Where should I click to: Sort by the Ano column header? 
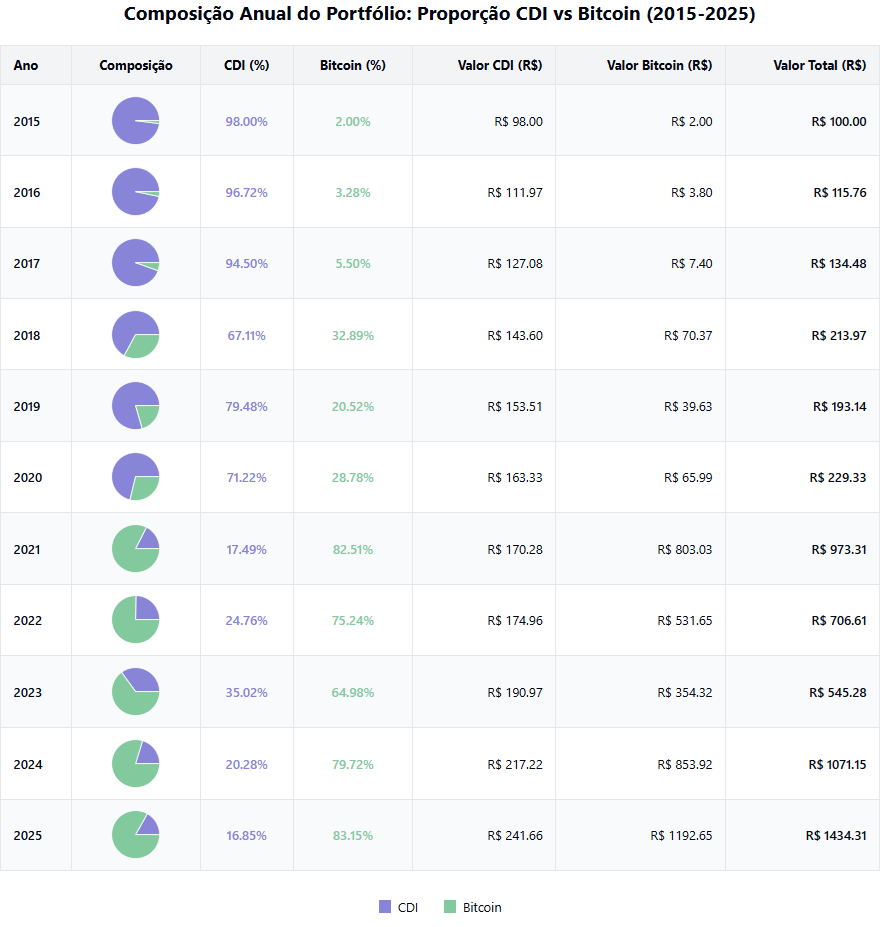[25, 65]
